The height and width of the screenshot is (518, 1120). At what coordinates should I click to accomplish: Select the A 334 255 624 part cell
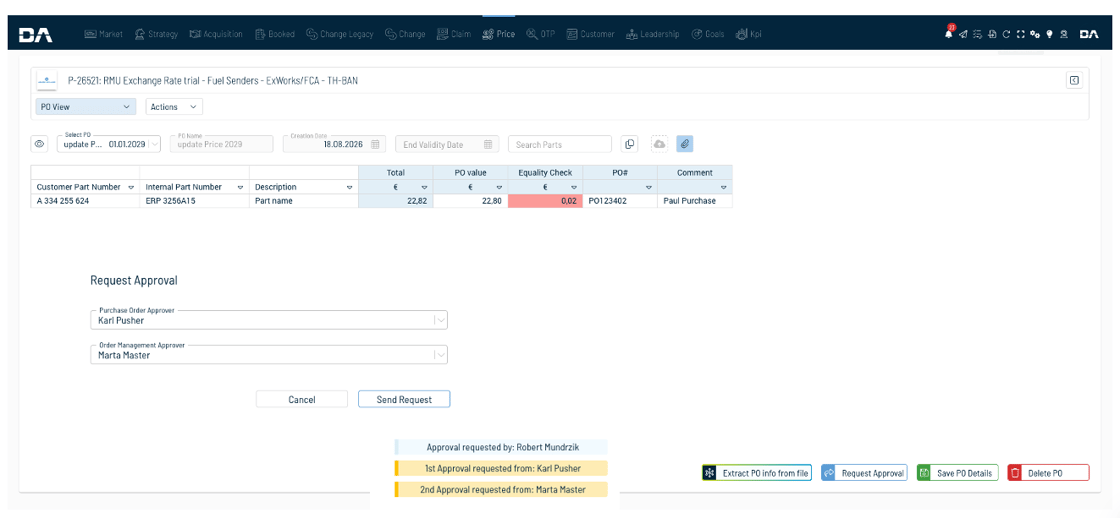click(x=86, y=201)
